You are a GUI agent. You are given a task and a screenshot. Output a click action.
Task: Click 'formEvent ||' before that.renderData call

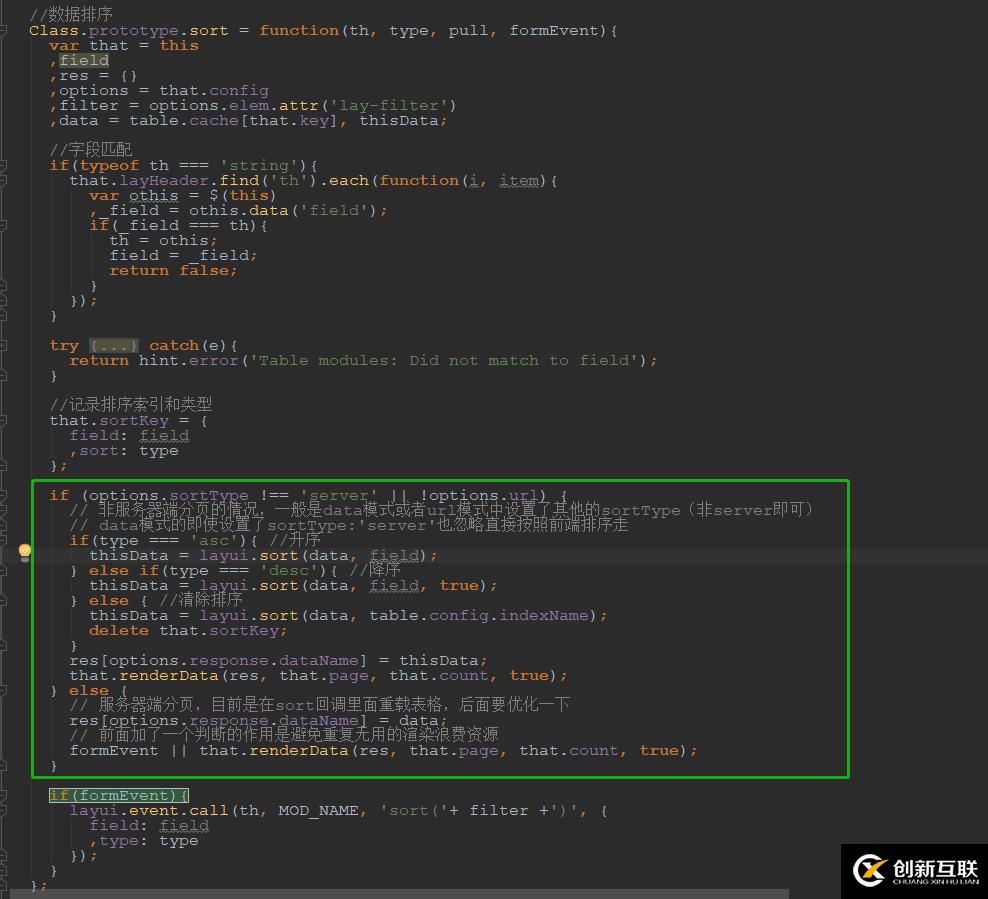[x=129, y=751]
